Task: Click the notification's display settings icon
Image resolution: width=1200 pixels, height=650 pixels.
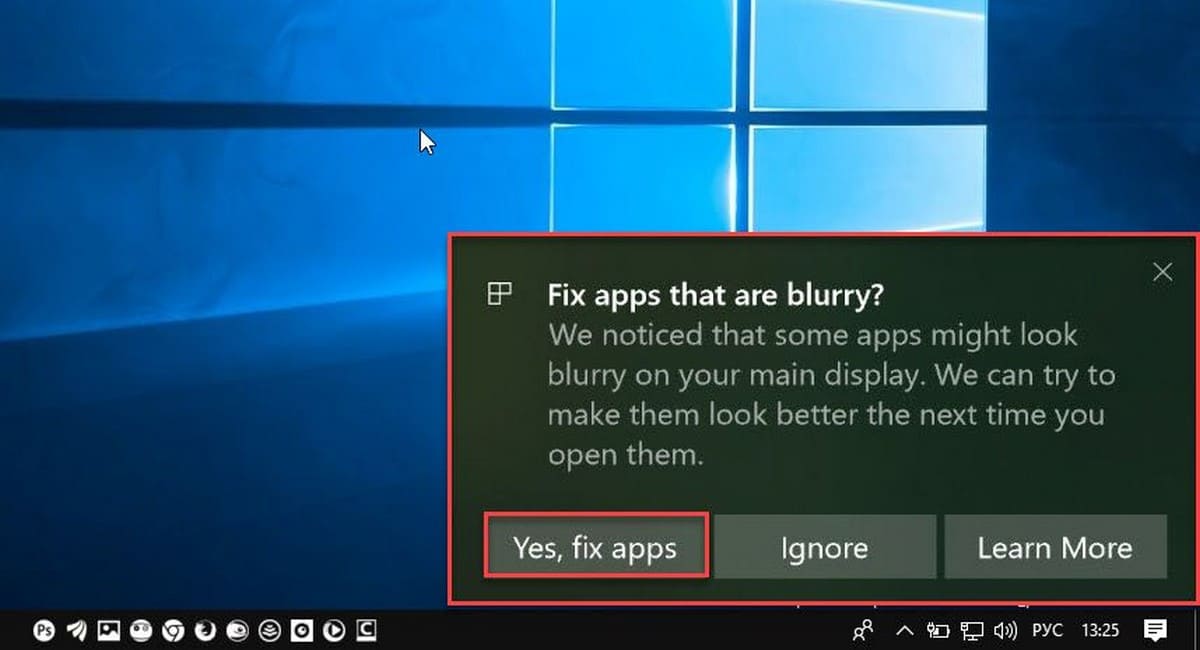Action: pos(499,294)
